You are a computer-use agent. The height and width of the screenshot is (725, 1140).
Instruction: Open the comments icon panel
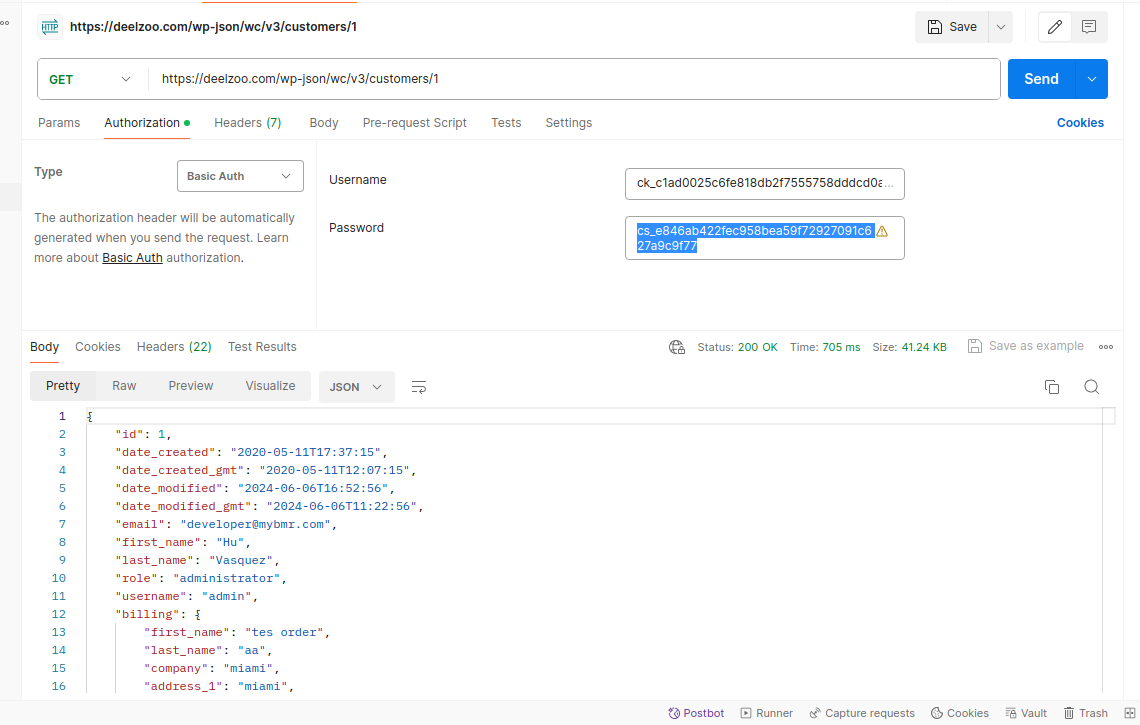click(x=1089, y=27)
